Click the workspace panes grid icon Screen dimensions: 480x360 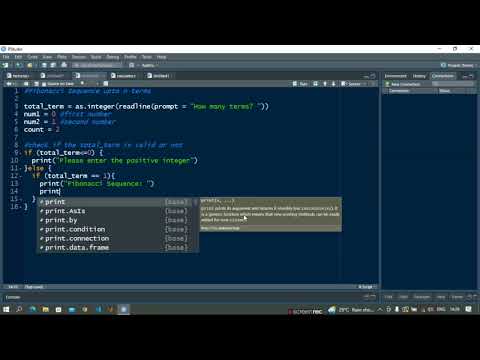pyautogui.click(x=132, y=65)
